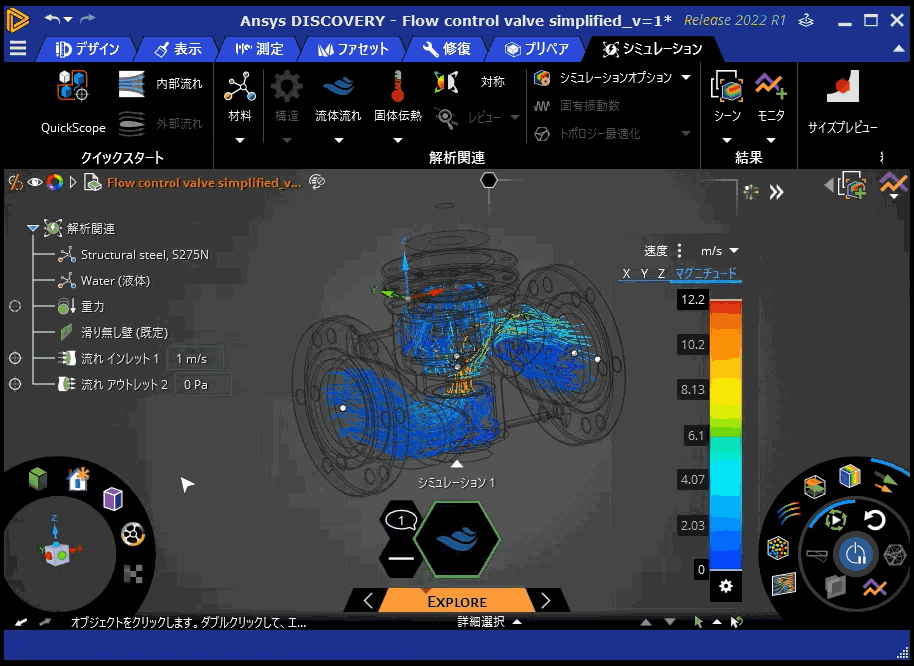Click the green cube icon in left wheel

(38, 479)
